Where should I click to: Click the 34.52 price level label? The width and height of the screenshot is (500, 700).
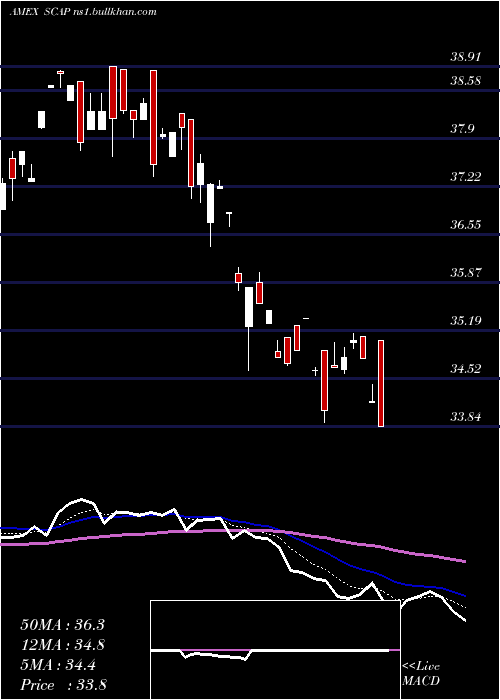[x=465, y=369]
